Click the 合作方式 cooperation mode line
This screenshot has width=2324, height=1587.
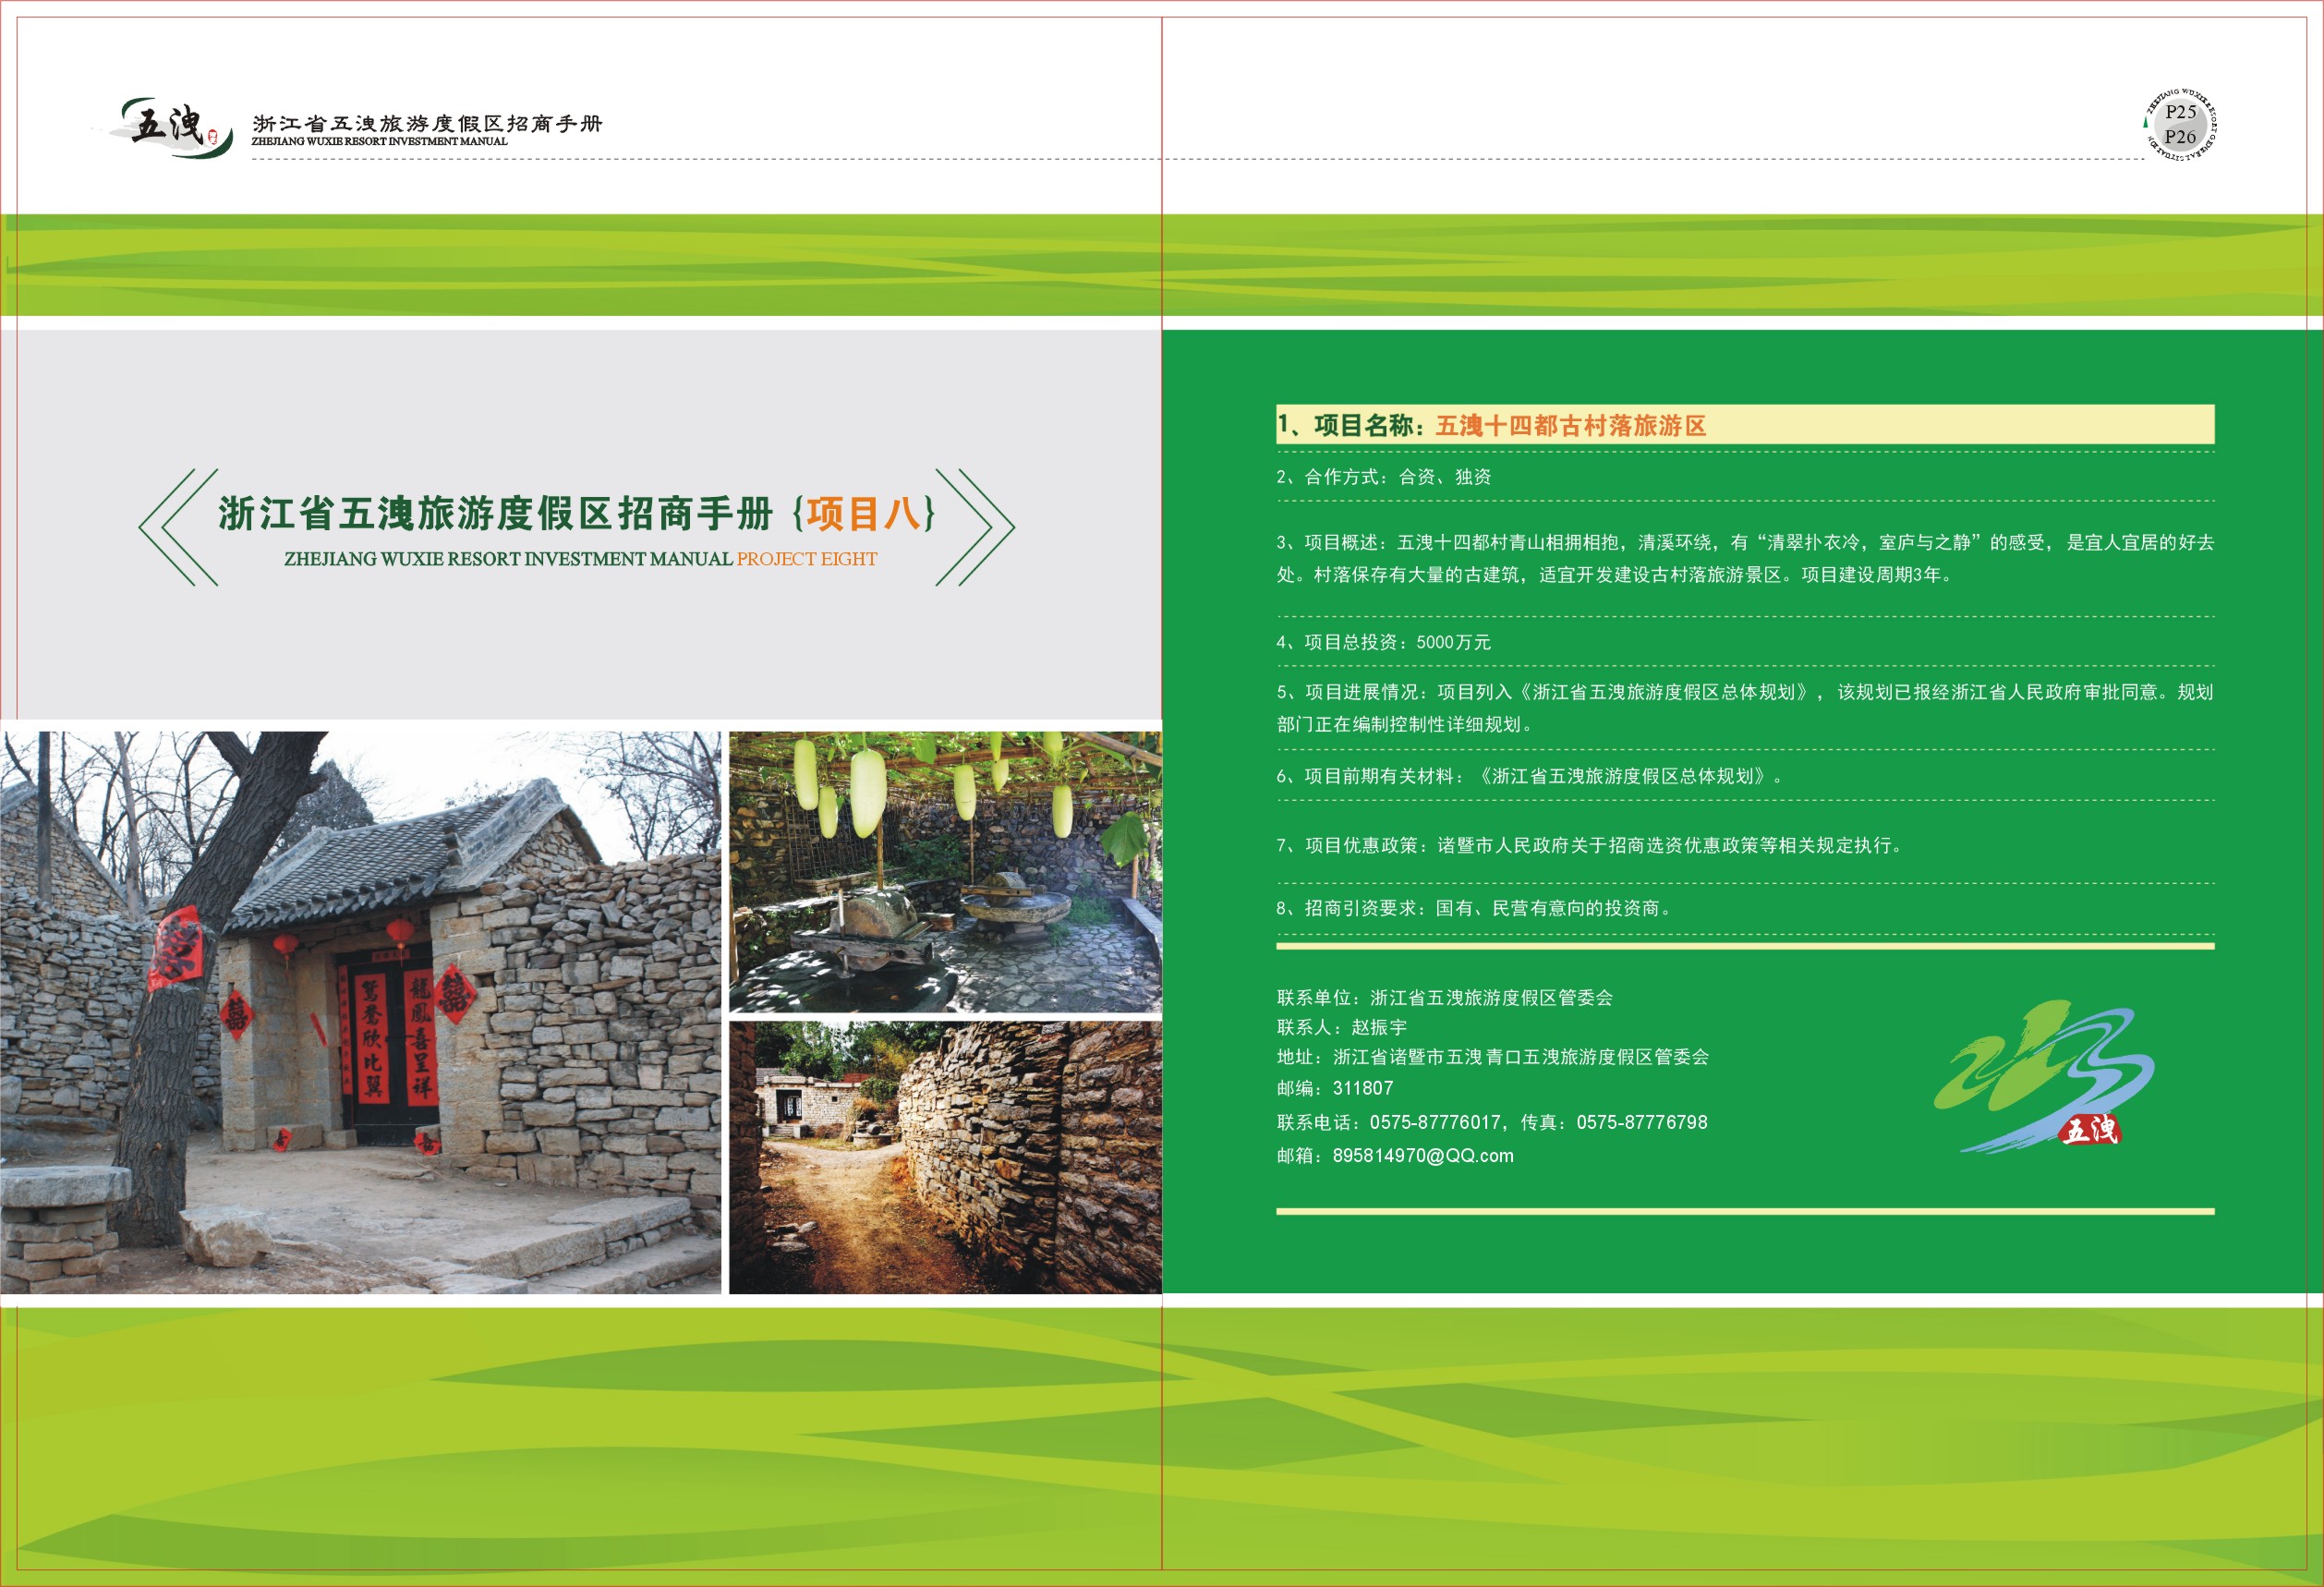coord(1383,477)
